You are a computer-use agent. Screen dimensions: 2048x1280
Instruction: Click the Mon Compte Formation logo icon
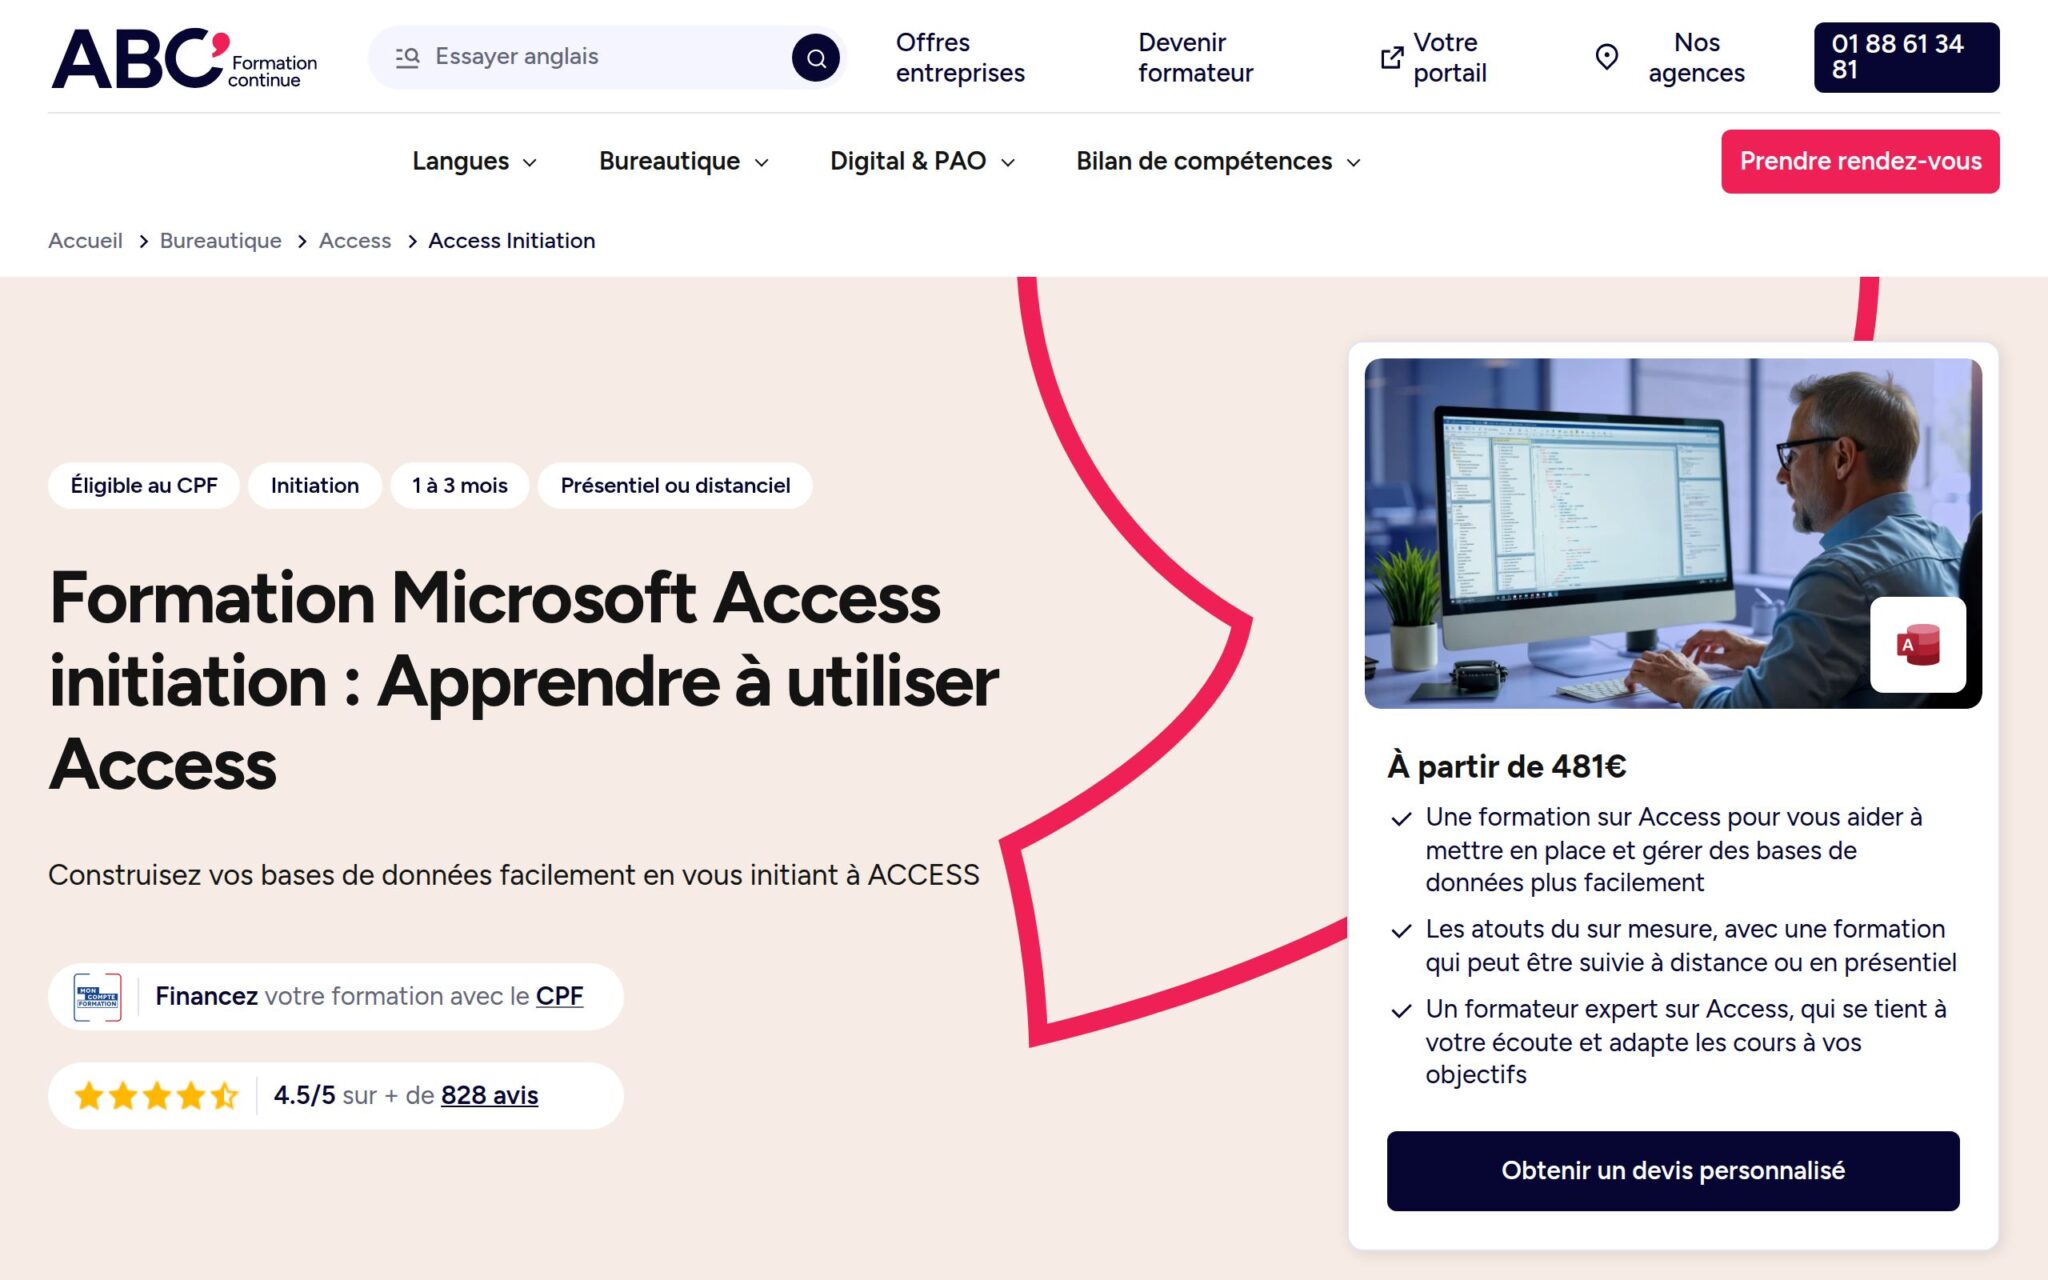click(x=97, y=997)
